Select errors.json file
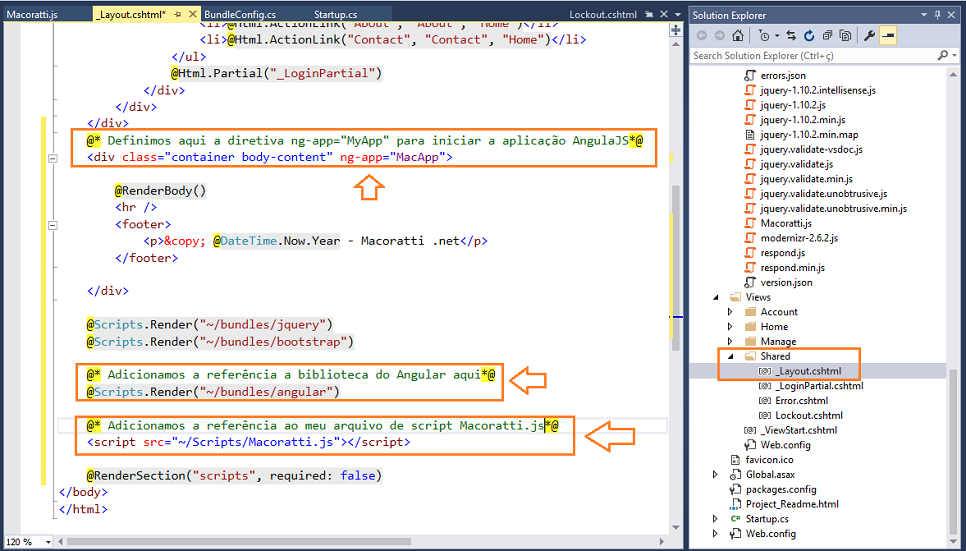This screenshot has width=966, height=551. [x=783, y=75]
